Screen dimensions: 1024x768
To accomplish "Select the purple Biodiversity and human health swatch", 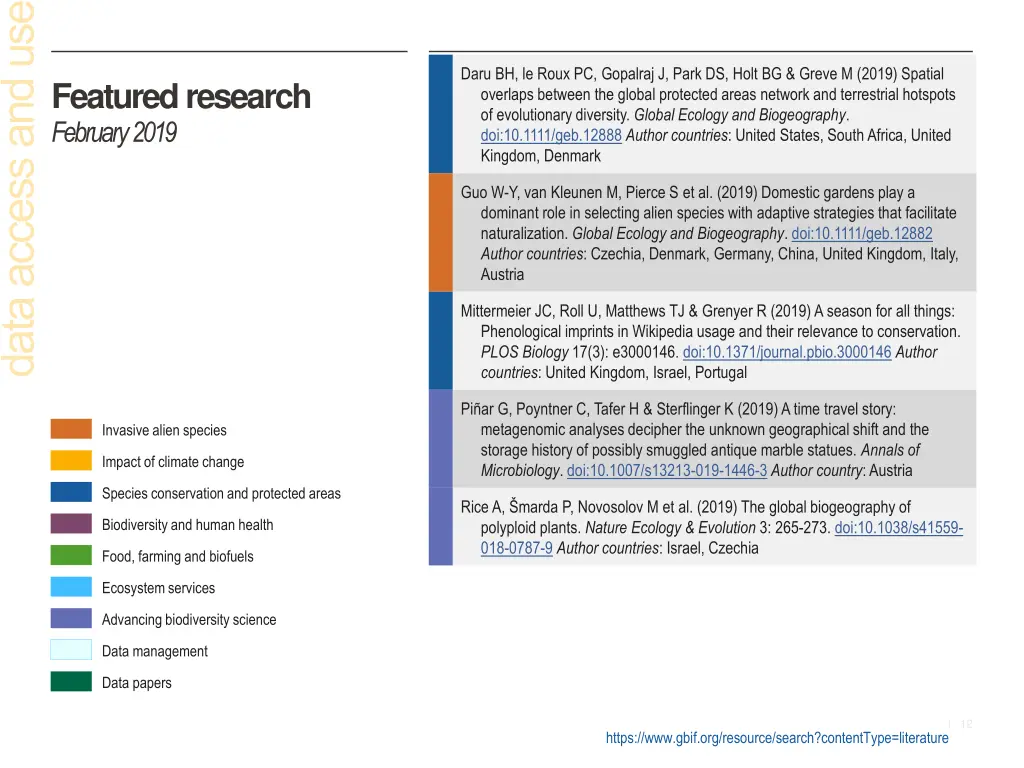I will pos(71,524).
